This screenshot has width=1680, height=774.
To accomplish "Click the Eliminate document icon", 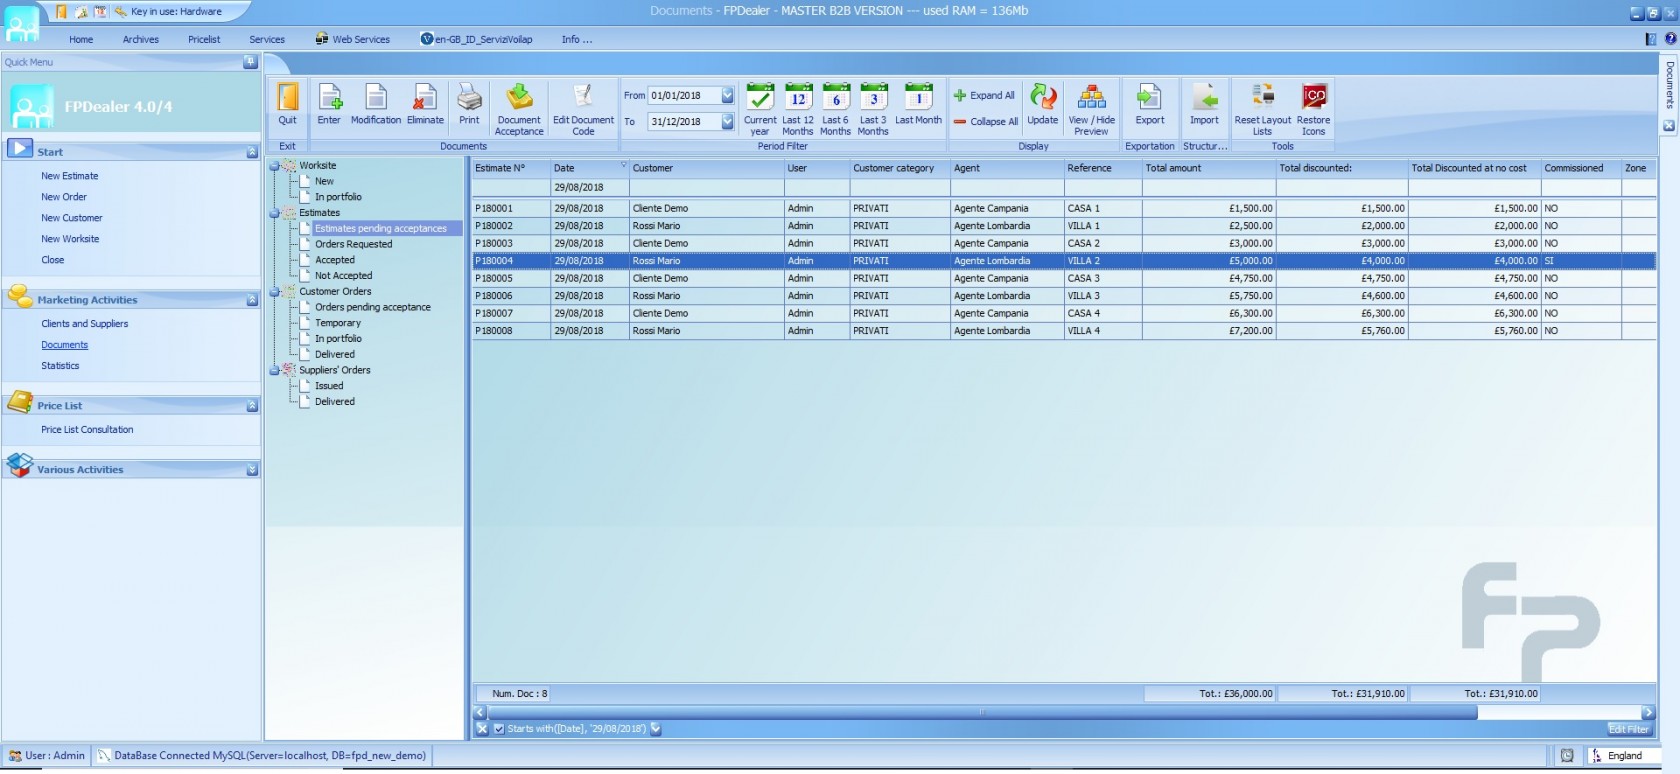I will [425, 104].
